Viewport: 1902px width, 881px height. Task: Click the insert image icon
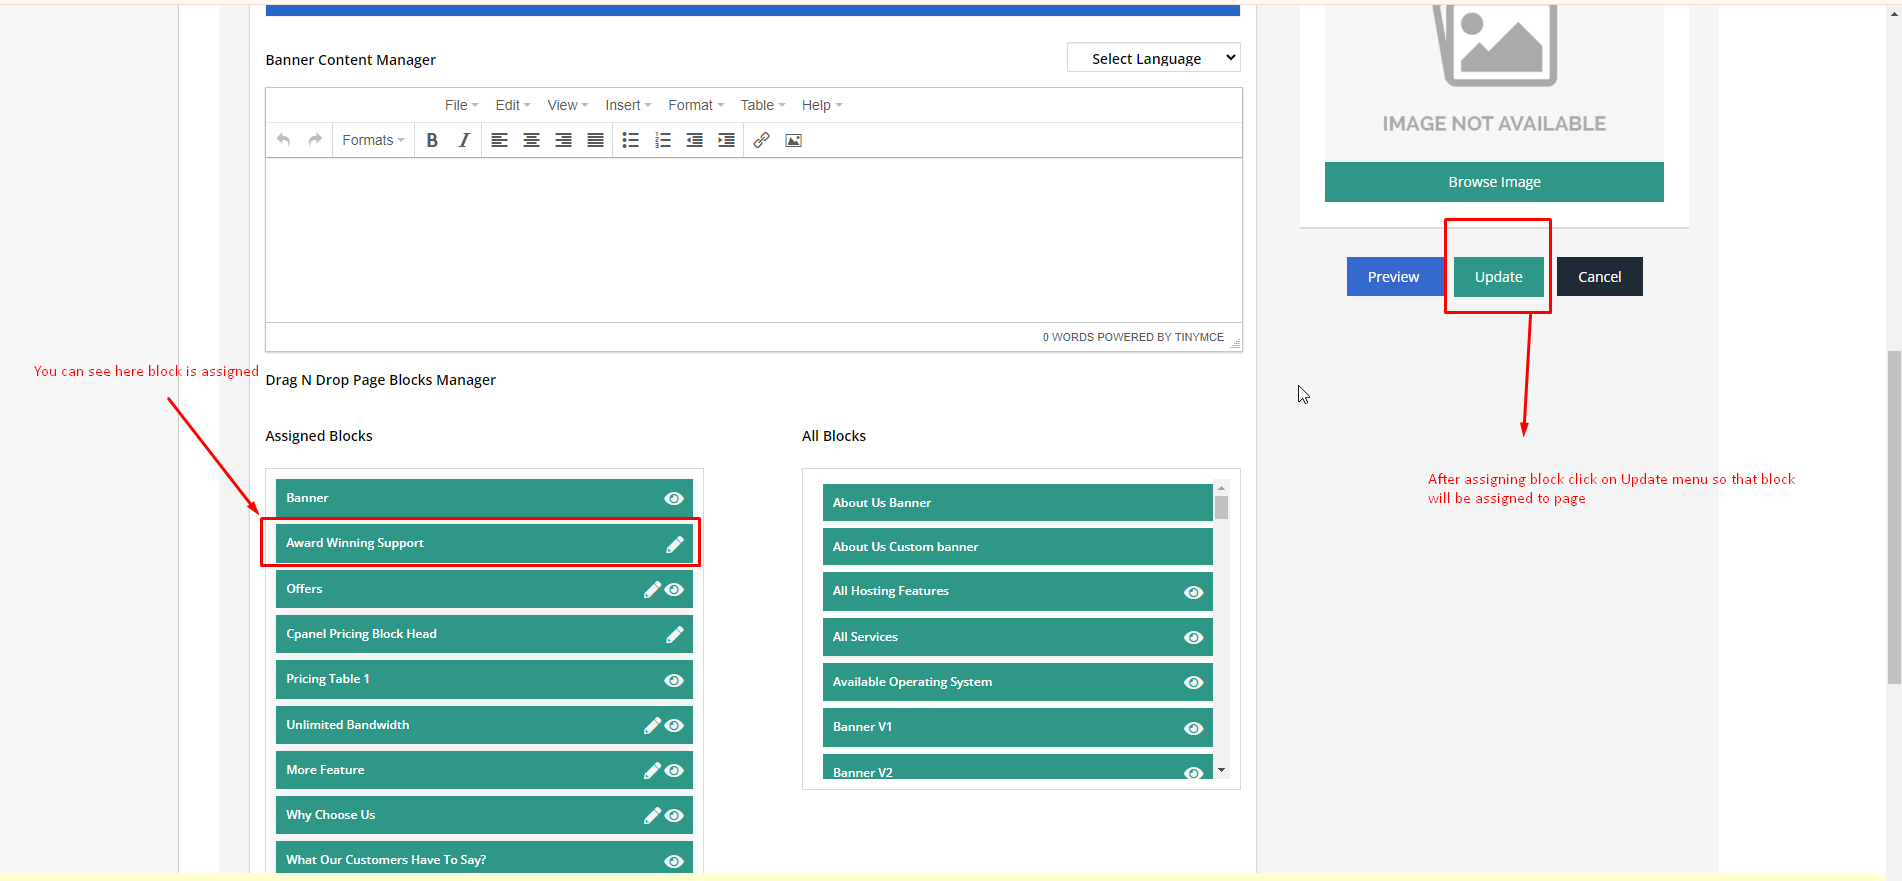793,141
